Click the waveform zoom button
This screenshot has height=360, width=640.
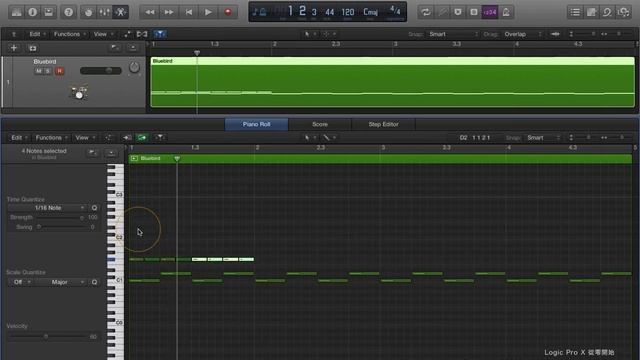(555, 34)
